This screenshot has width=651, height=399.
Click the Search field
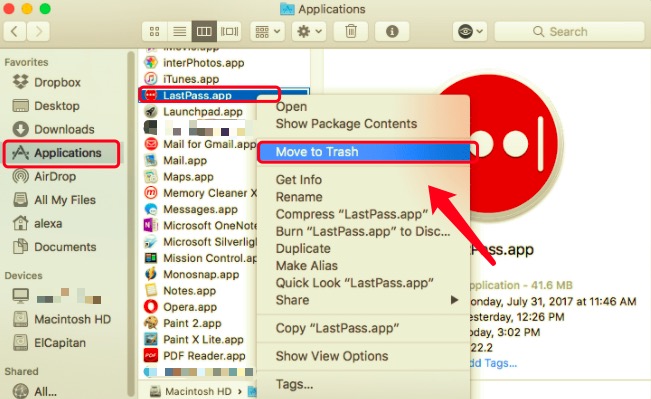569,32
